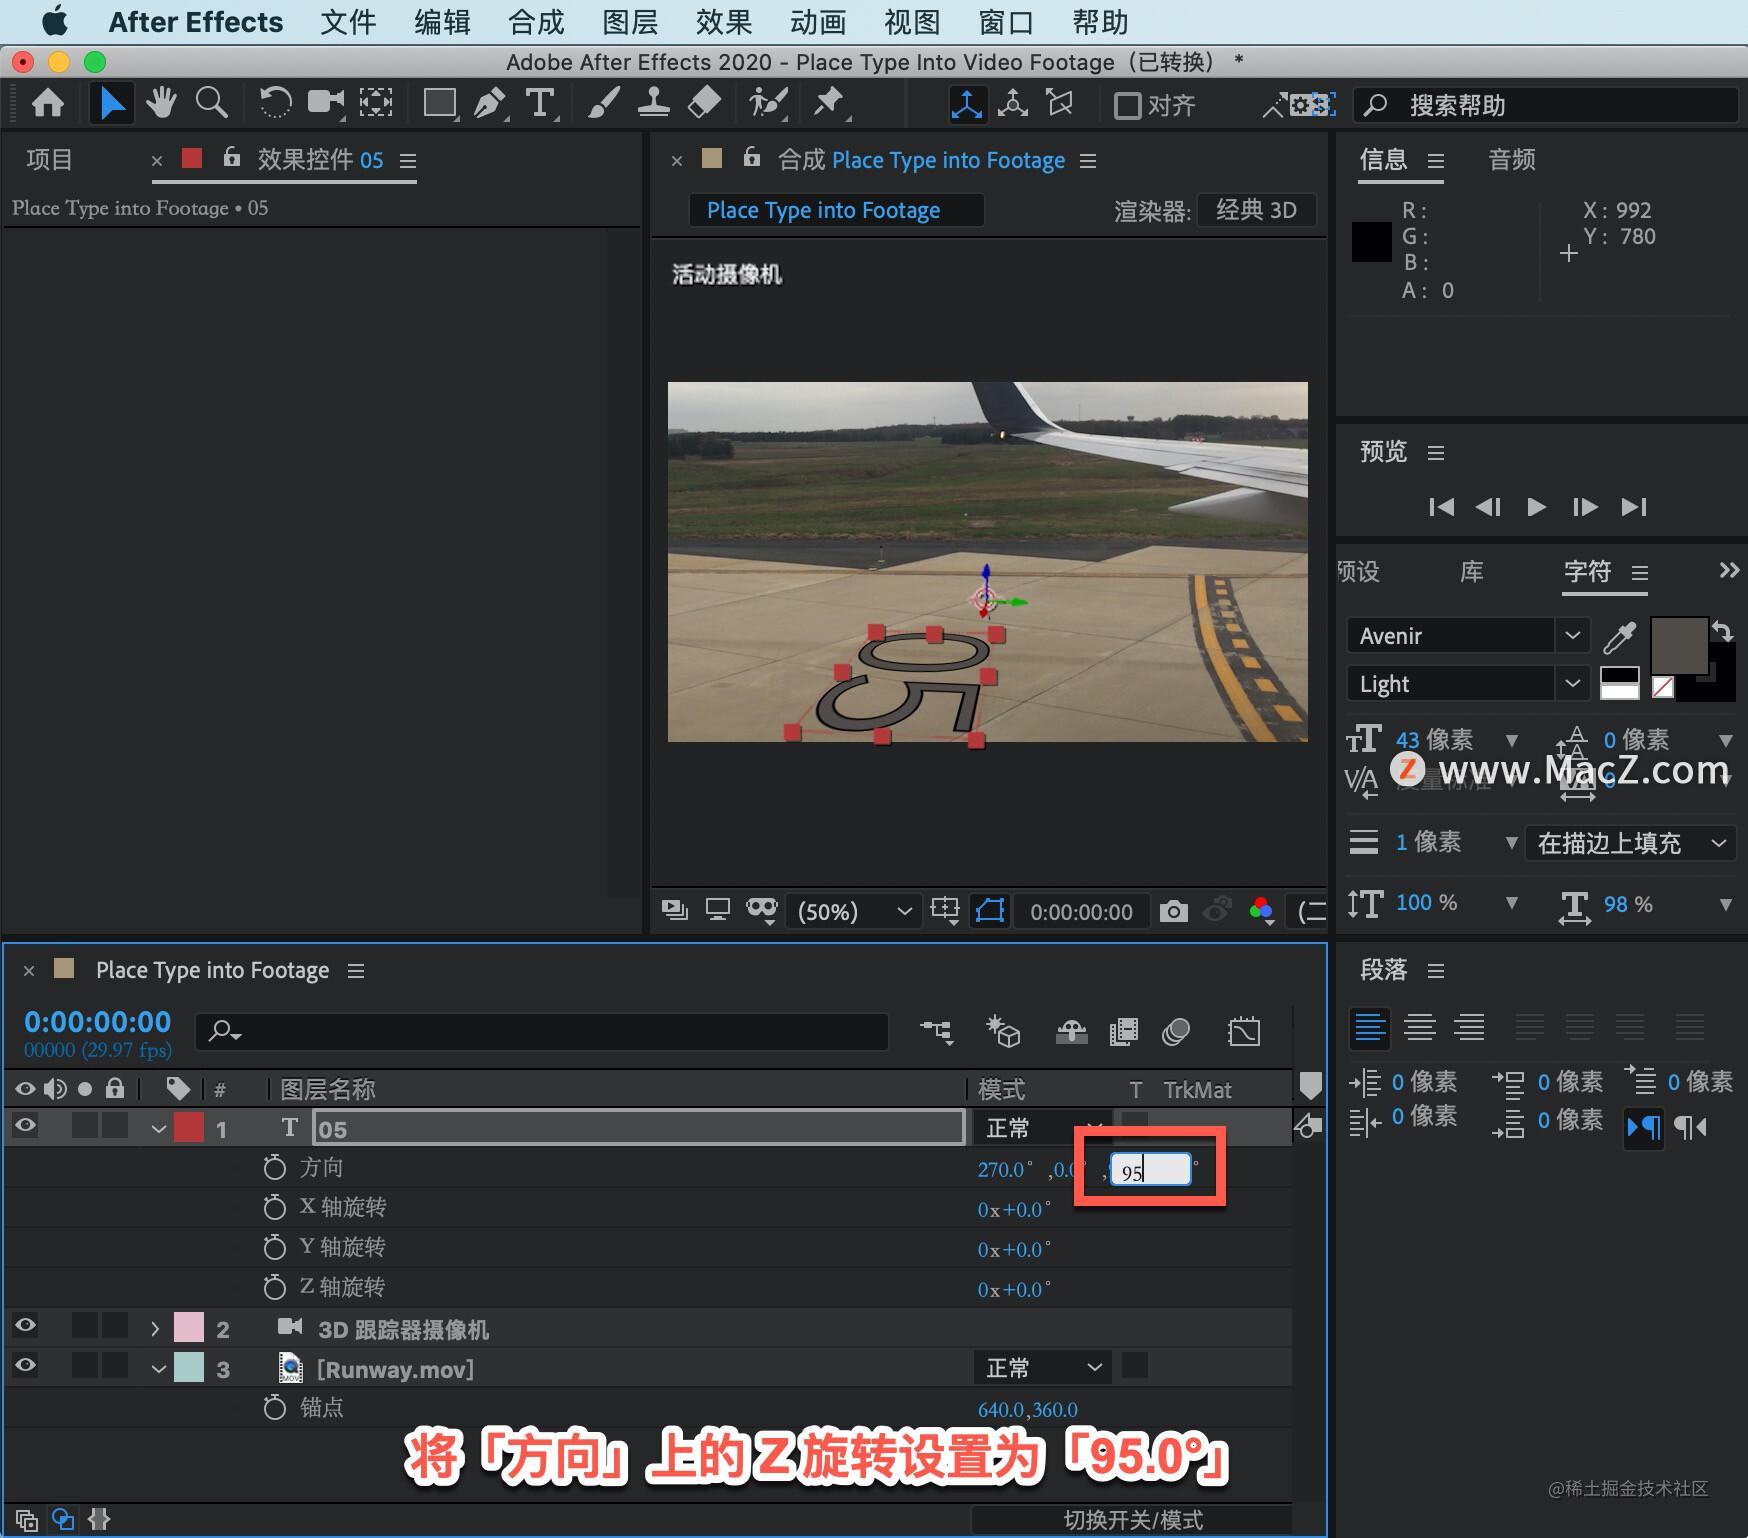
Task: Toggle stopwatch for 方向 property
Action: coord(274,1168)
